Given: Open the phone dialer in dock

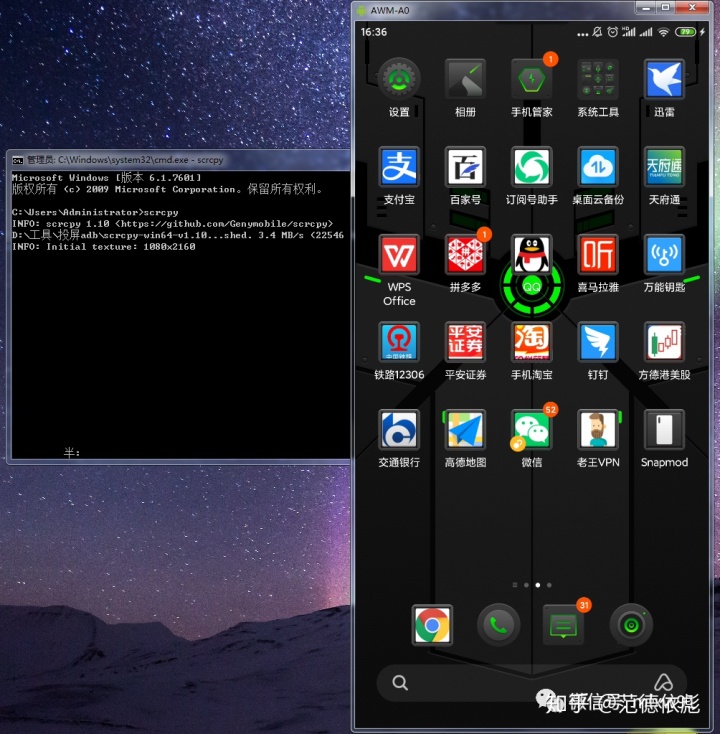Looking at the screenshot, I should pos(499,625).
